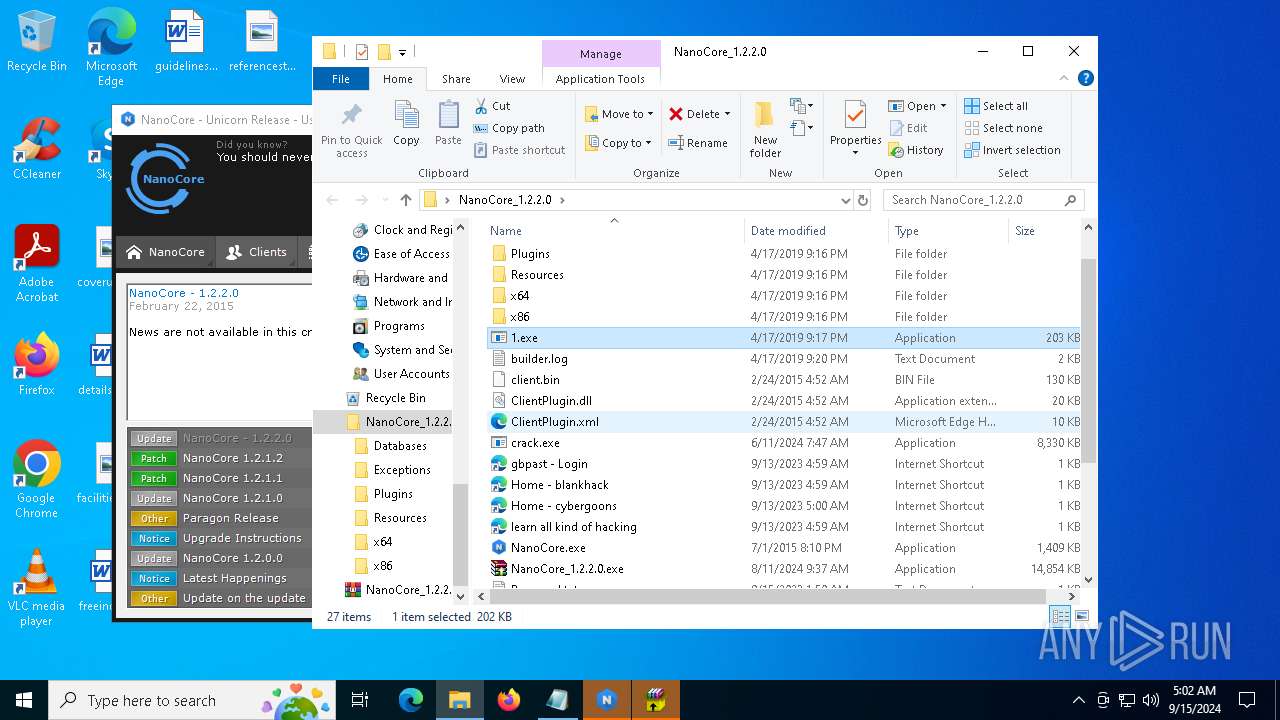This screenshot has height=720, width=1280.
Task: Click the Windows Start button
Action: point(24,700)
